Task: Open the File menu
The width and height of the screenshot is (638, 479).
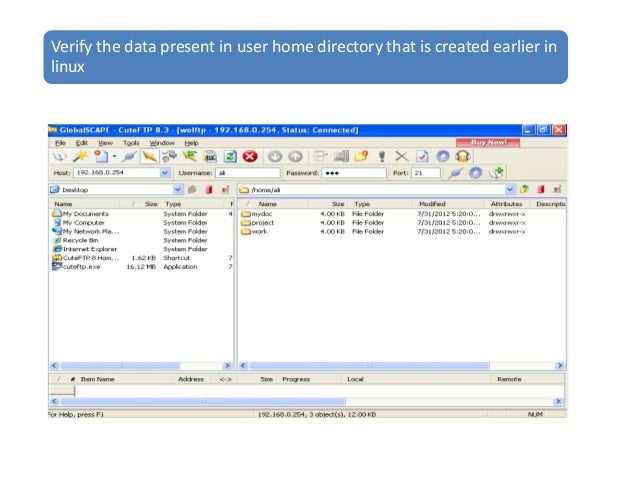Action: pyautogui.click(x=60, y=143)
